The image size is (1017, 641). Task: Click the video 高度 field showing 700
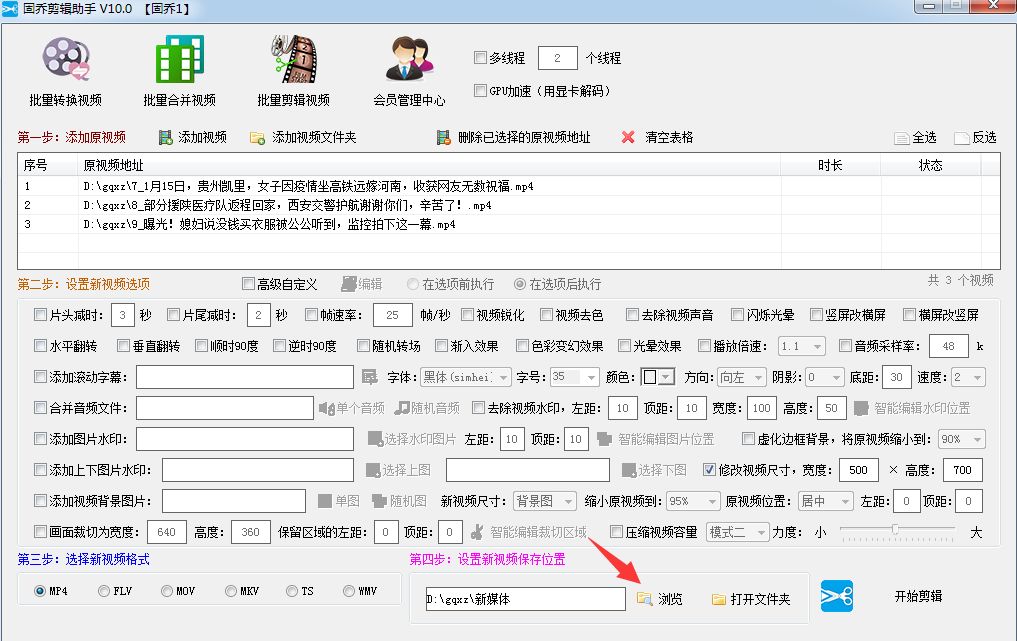click(x=963, y=470)
